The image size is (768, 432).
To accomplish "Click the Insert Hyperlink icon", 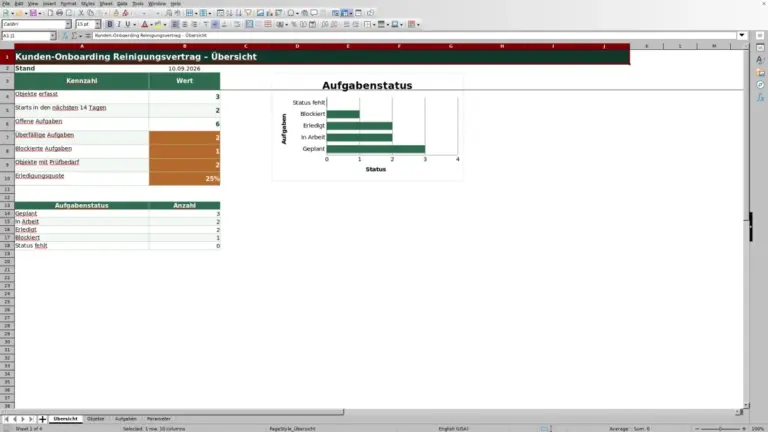I will coord(304,13).
